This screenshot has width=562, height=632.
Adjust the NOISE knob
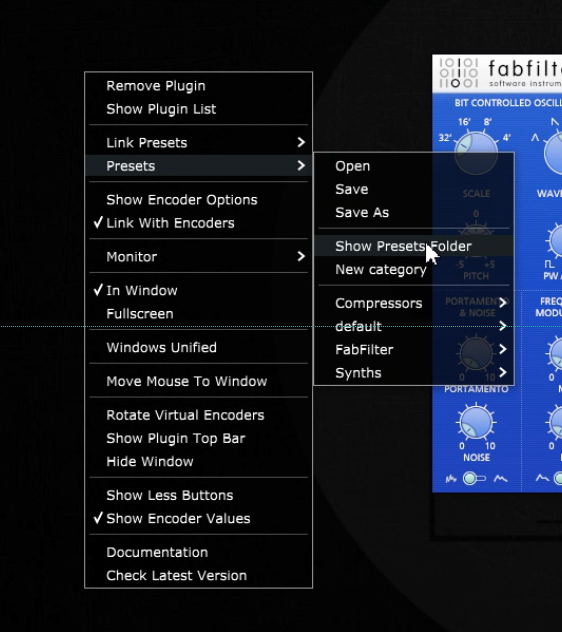[476, 422]
